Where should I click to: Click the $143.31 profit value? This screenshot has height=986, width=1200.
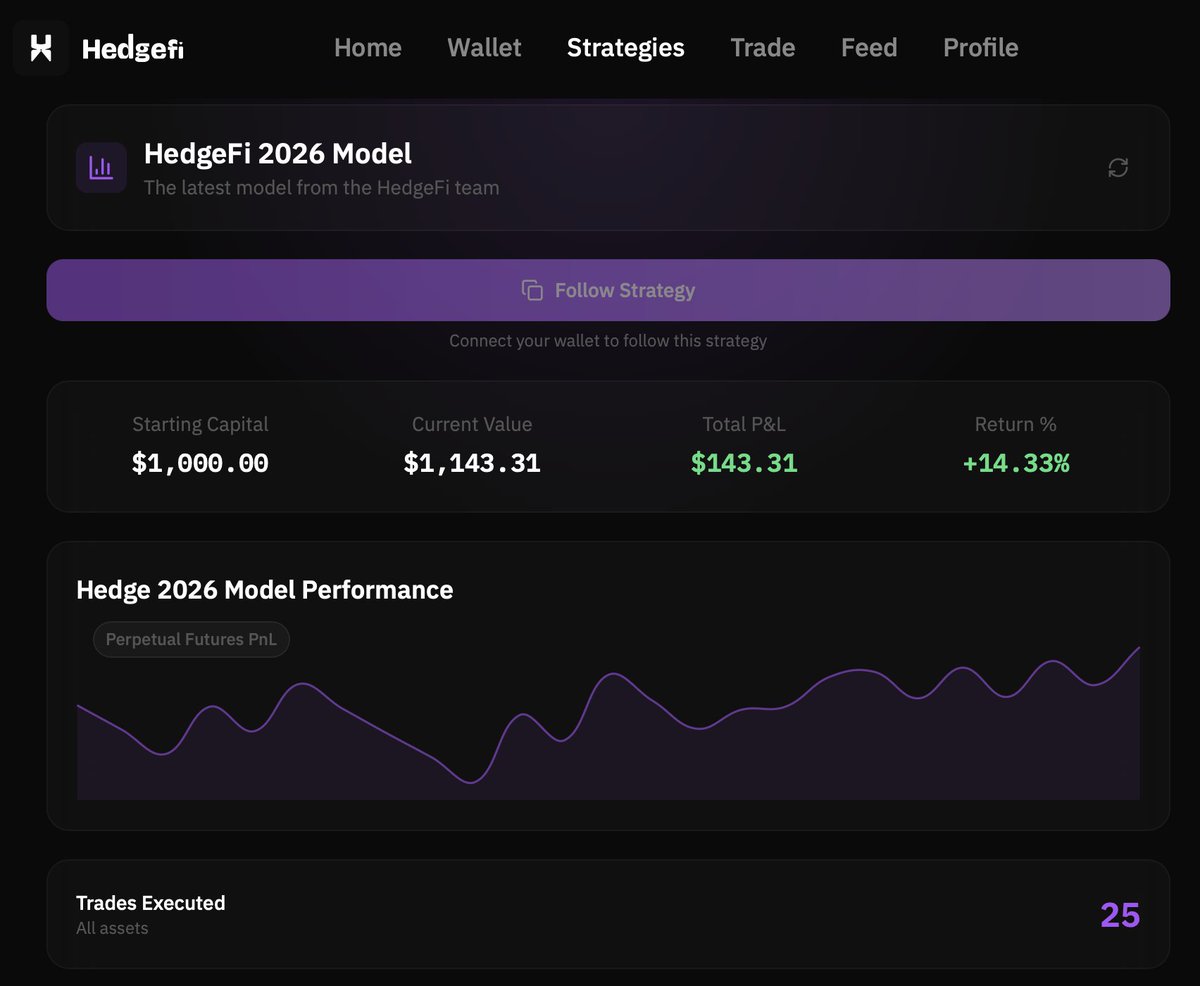[x=744, y=463]
